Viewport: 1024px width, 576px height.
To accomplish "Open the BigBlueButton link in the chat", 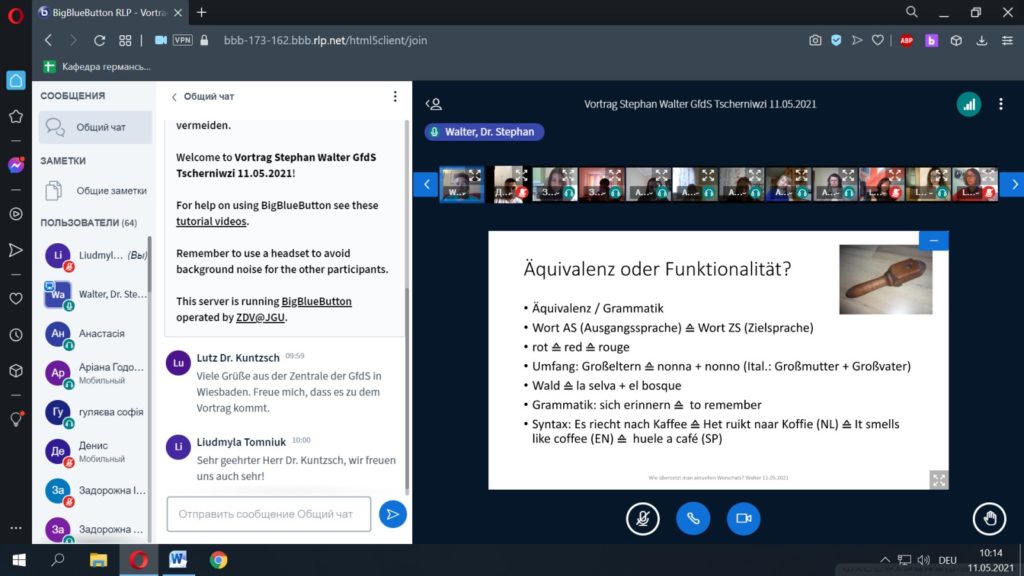I will click(x=316, y=301).
